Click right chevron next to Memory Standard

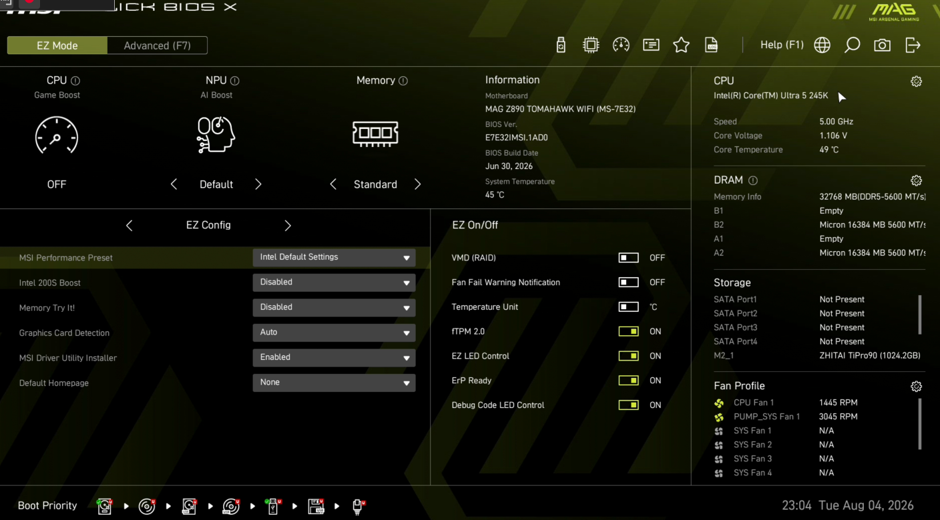click(418, 184)
